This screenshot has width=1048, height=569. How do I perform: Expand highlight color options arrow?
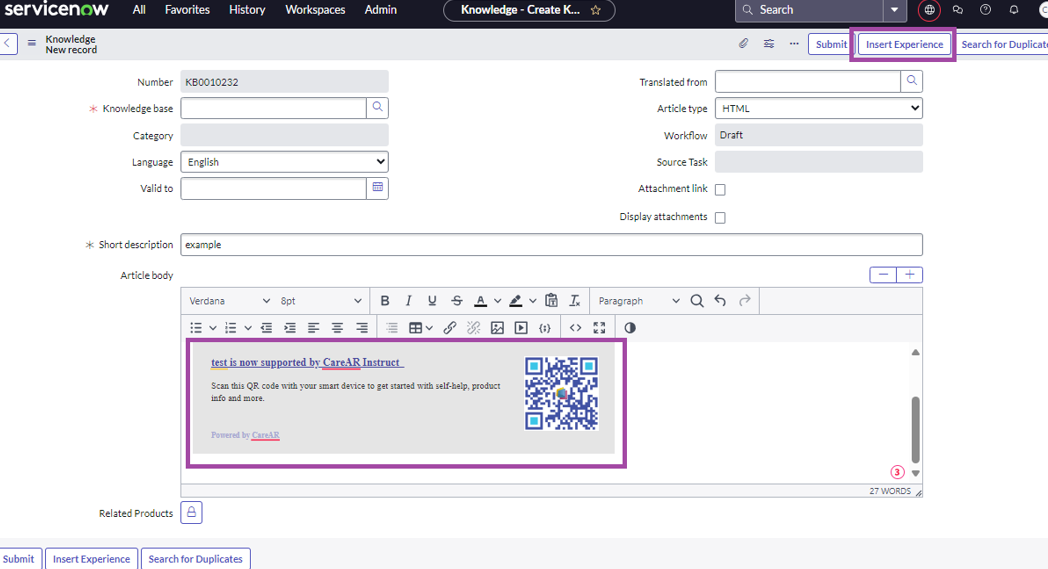[533, 301]
